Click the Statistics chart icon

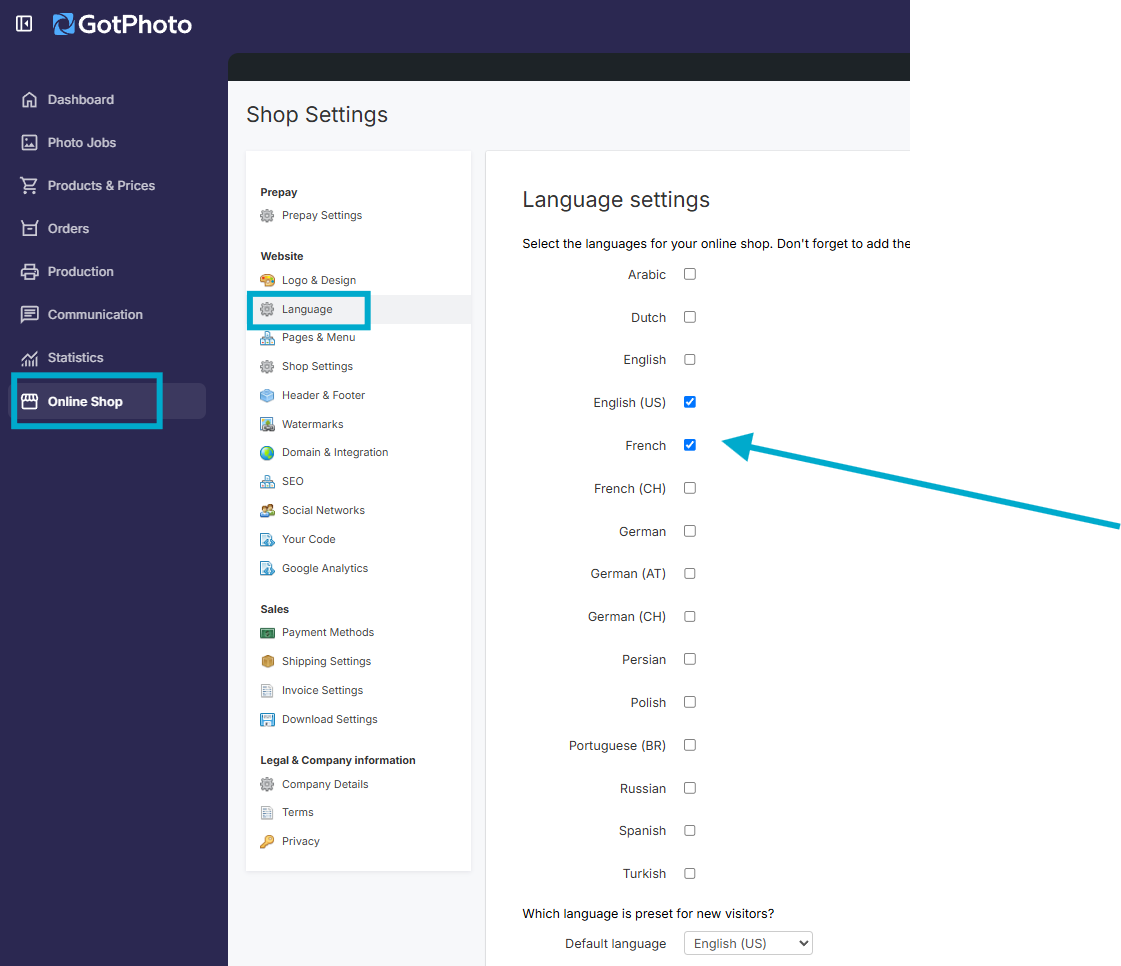(x=29, y=358)
